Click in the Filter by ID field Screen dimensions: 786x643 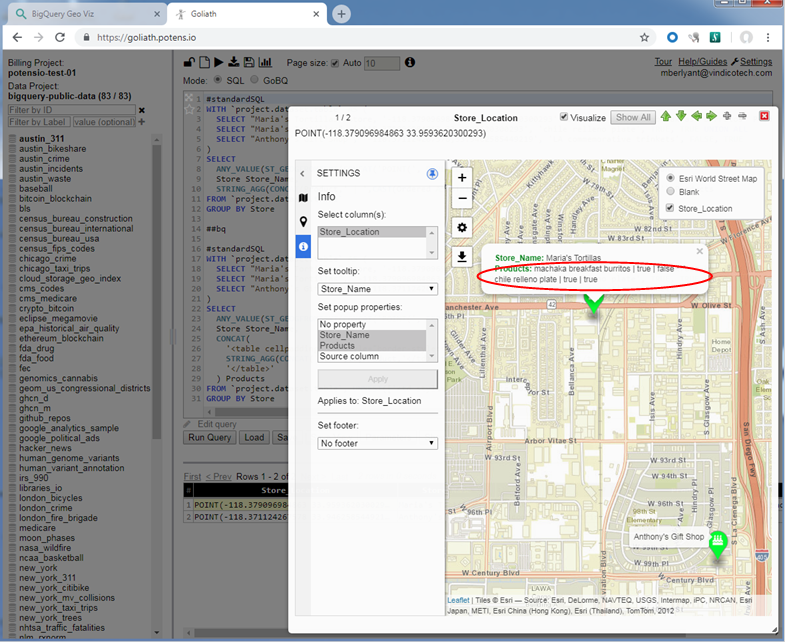[x=72, y=110]
